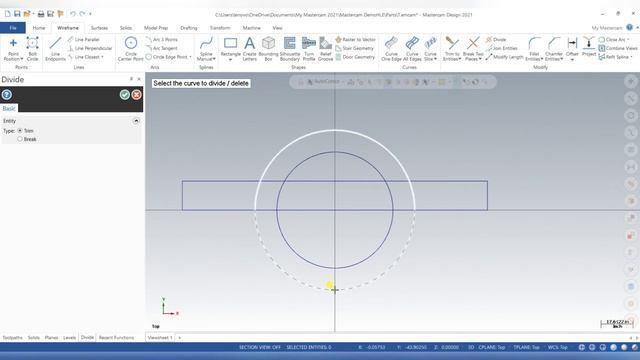Viewport: 640px width, 360px height.
Task: Select Line Perpendicular tool
Action: pyautogui.click(x=90, y=48)
